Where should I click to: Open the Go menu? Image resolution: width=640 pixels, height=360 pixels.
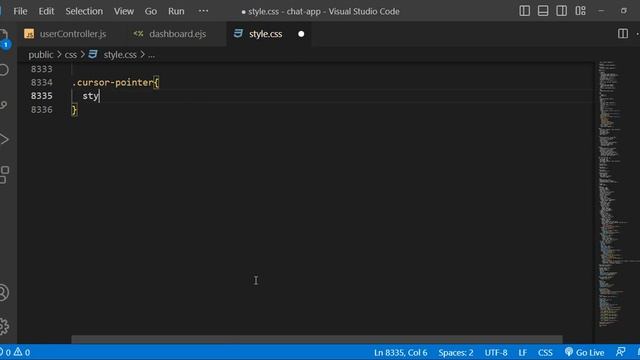151,11
